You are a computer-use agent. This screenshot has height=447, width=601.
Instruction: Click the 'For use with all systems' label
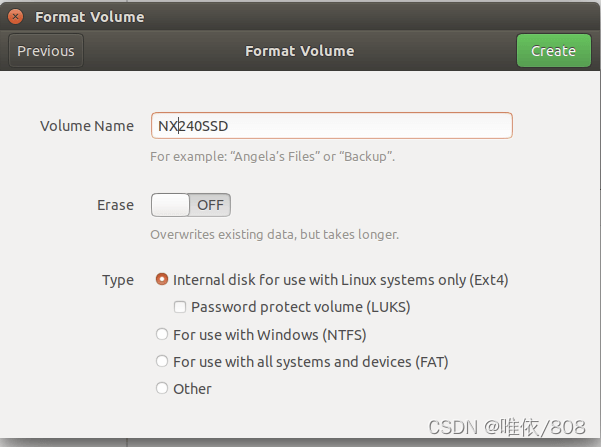tap(310, 362)
